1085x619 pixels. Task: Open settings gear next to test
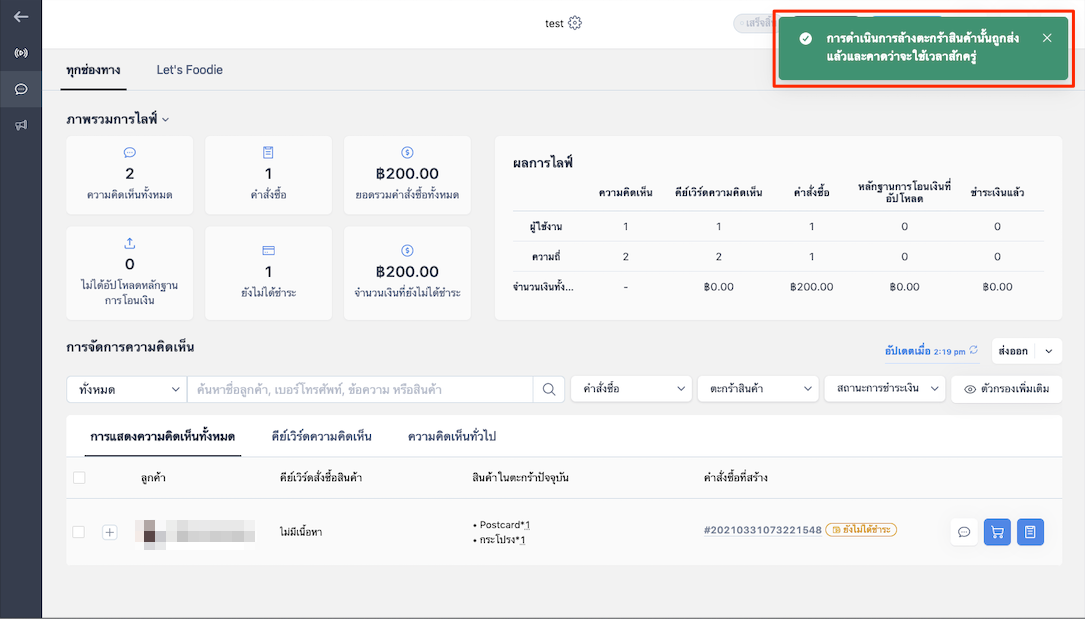pos(575,23)
